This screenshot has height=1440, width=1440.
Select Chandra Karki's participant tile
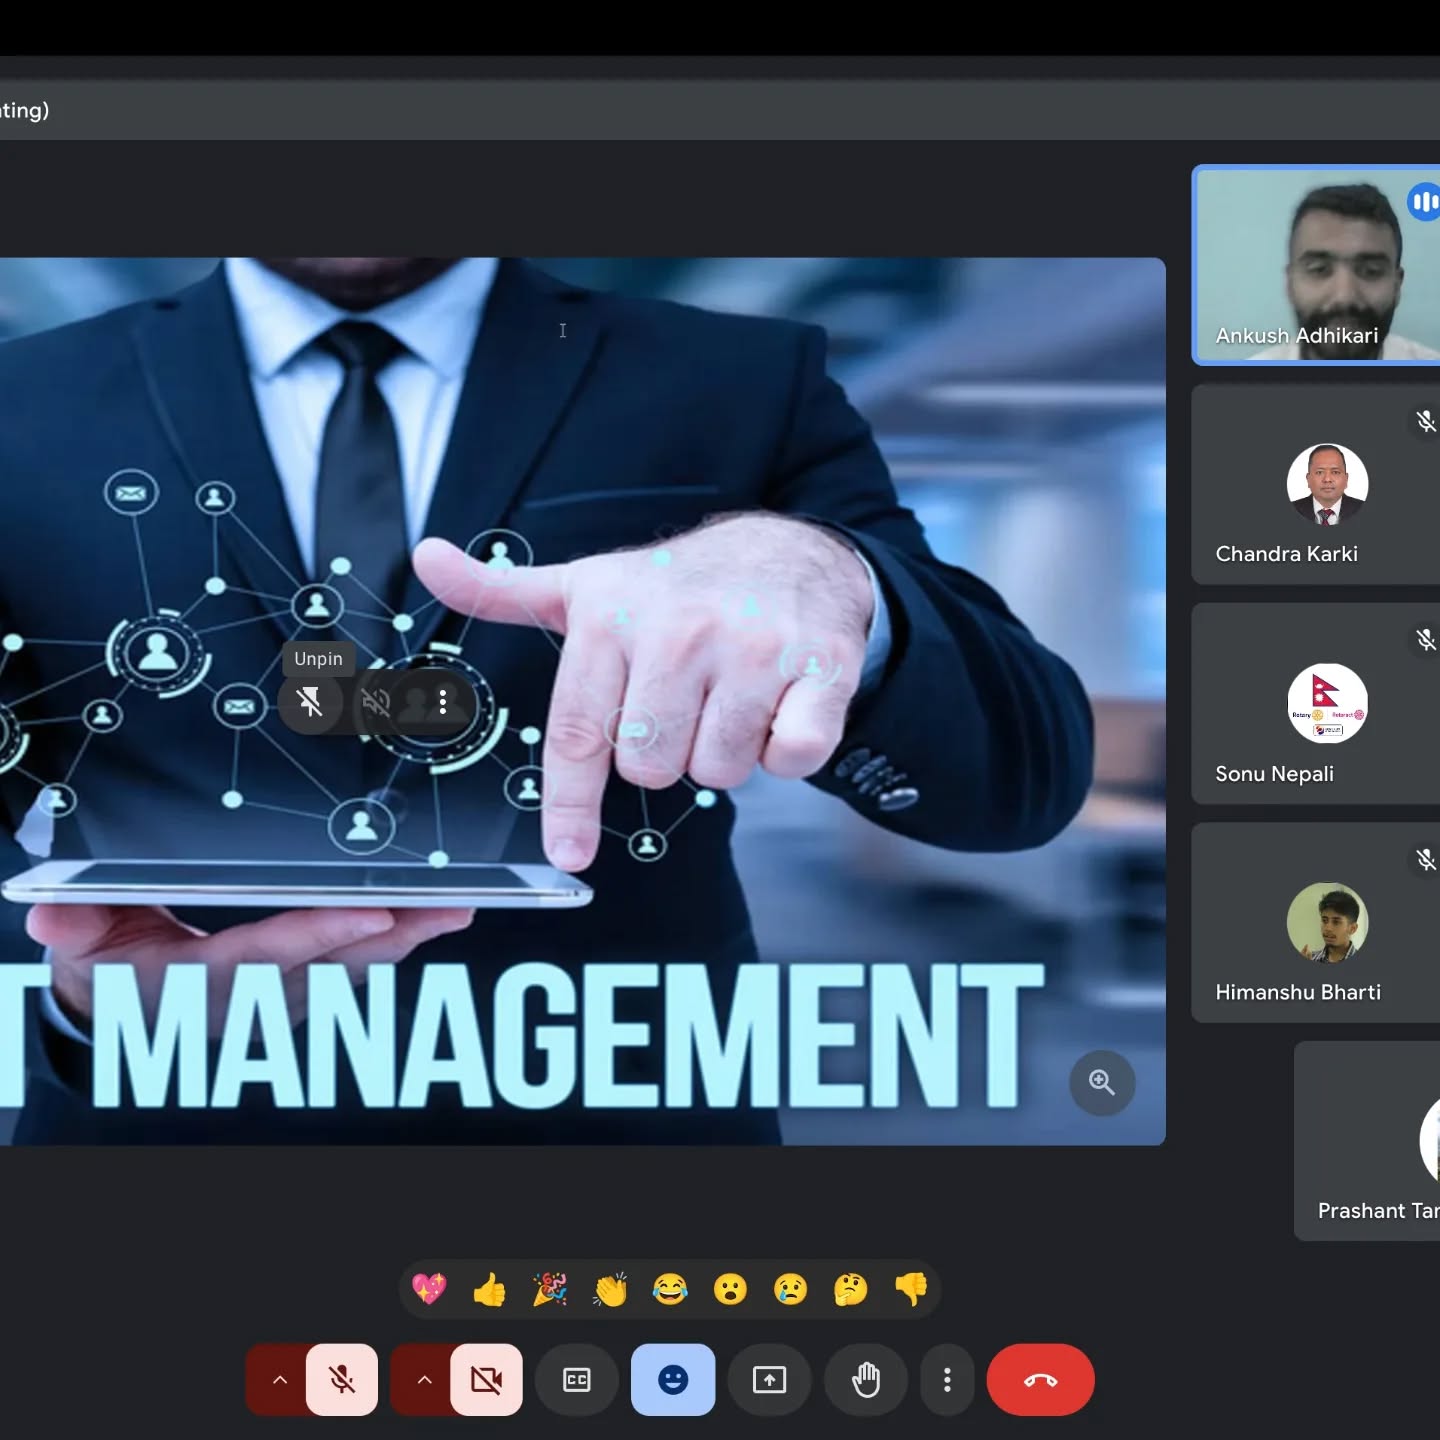[1315, 485]
